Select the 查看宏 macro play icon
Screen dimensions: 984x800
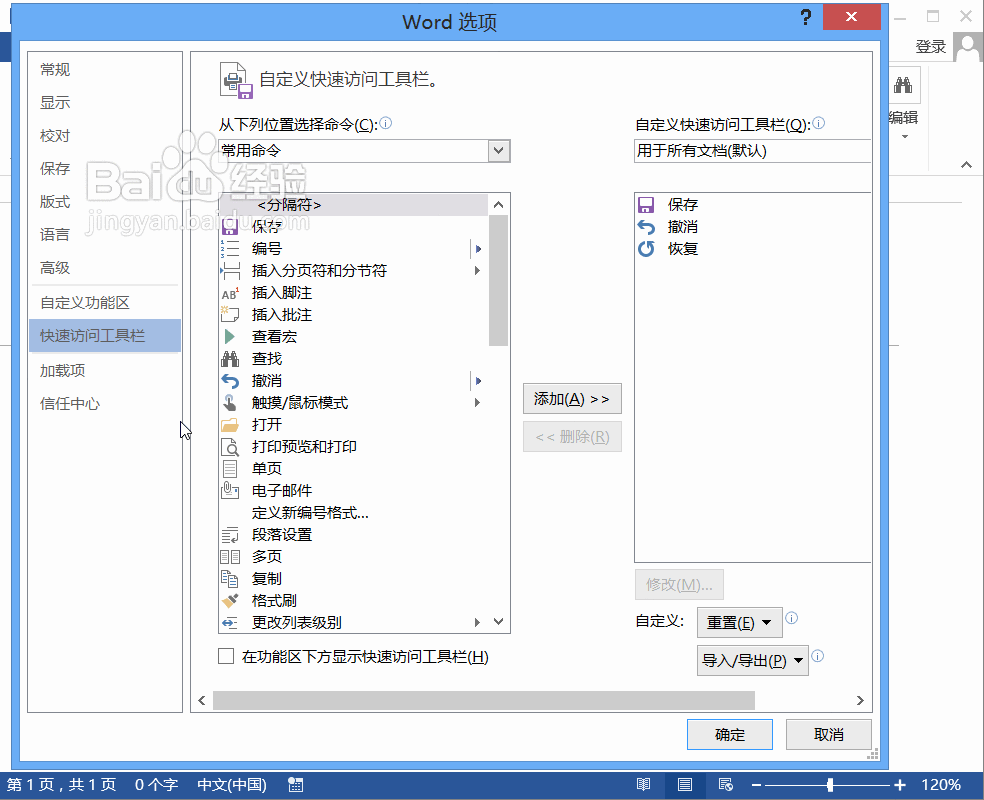coord(230,337)
